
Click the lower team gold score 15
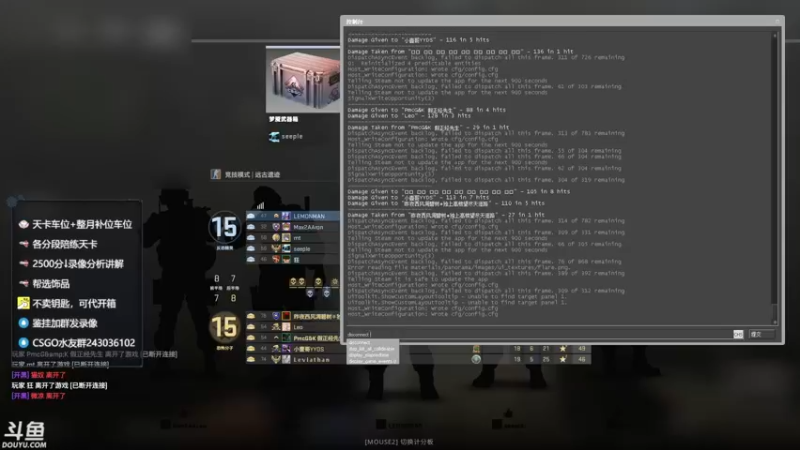point(224,328)
